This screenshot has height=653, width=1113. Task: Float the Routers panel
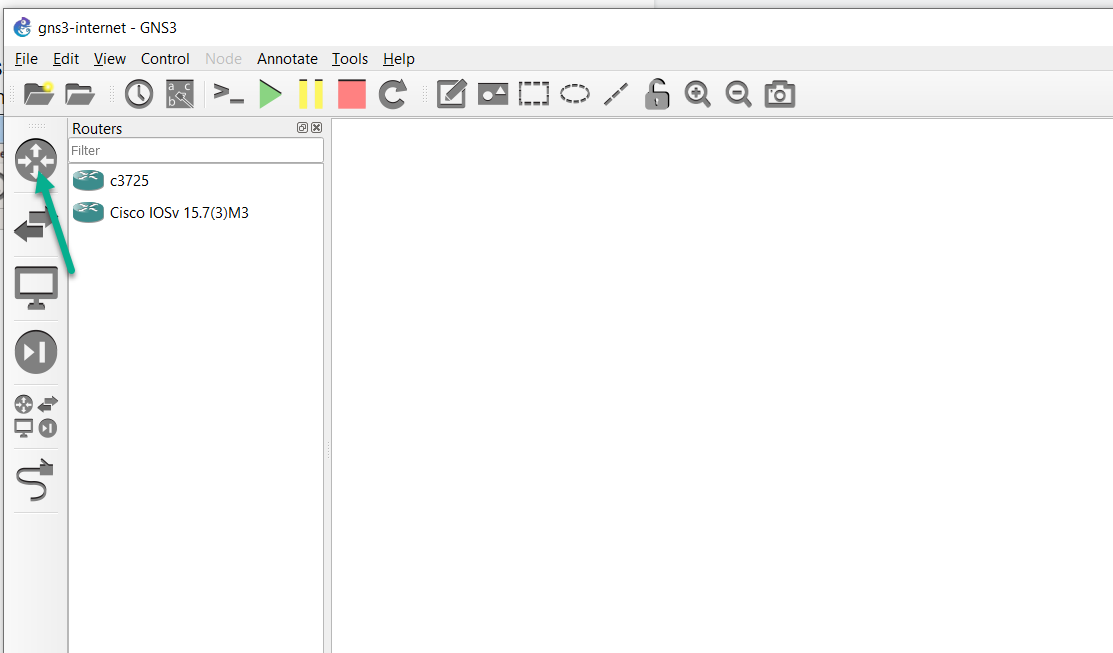tap(302, 128)
